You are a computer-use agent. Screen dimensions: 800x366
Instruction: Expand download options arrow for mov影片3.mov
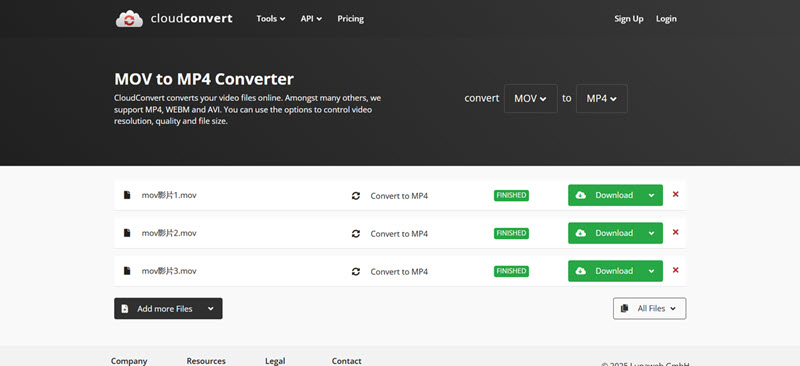652,271
